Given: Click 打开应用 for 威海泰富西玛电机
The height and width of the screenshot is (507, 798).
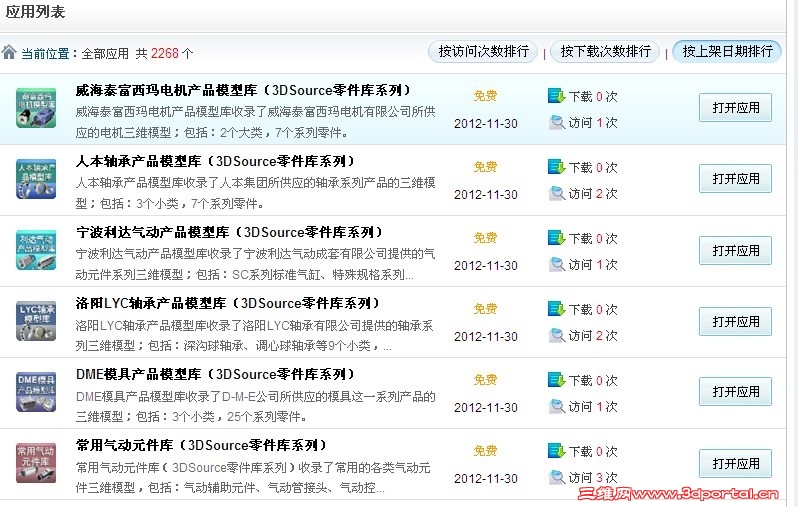Looking at the screenshot, I should (x=735, y=107).
